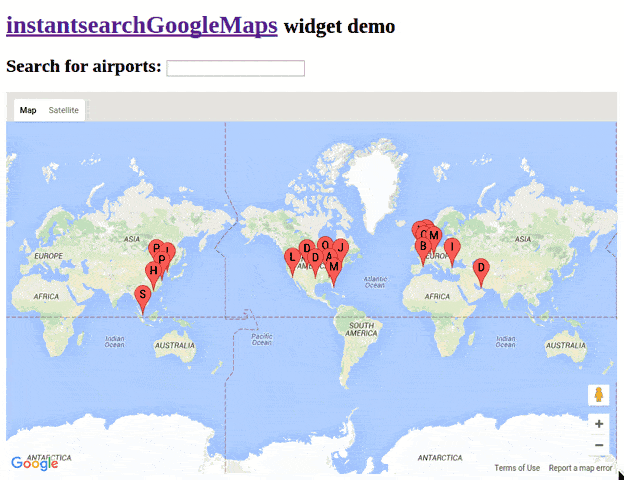Select the C marker in Europe
Image resolution: width=624 pixels, height=480 pixels.
[x=423, y=233]
